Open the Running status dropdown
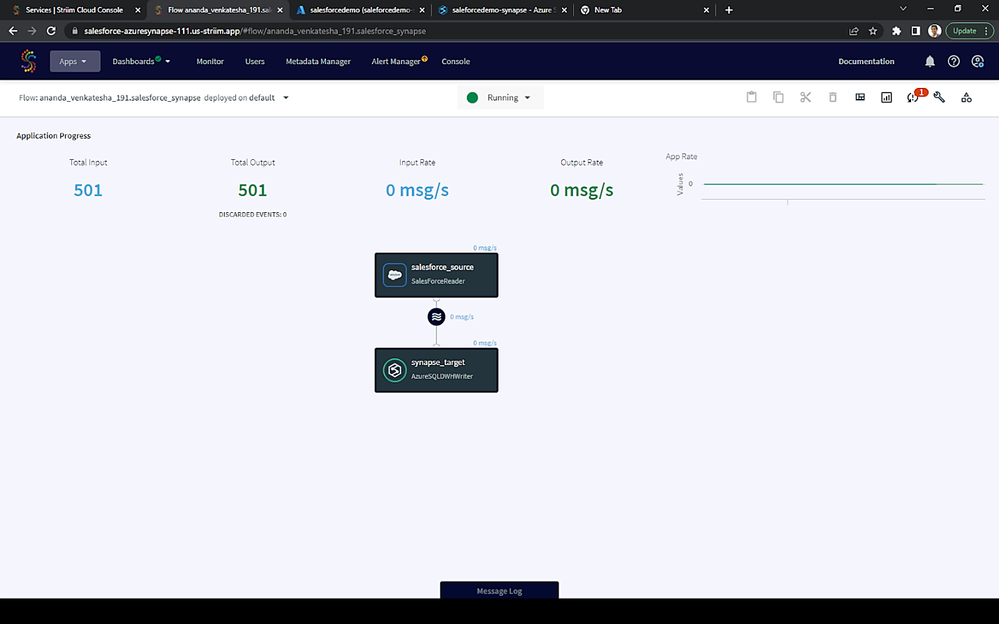The image size is (999, 624). [500, 98]
